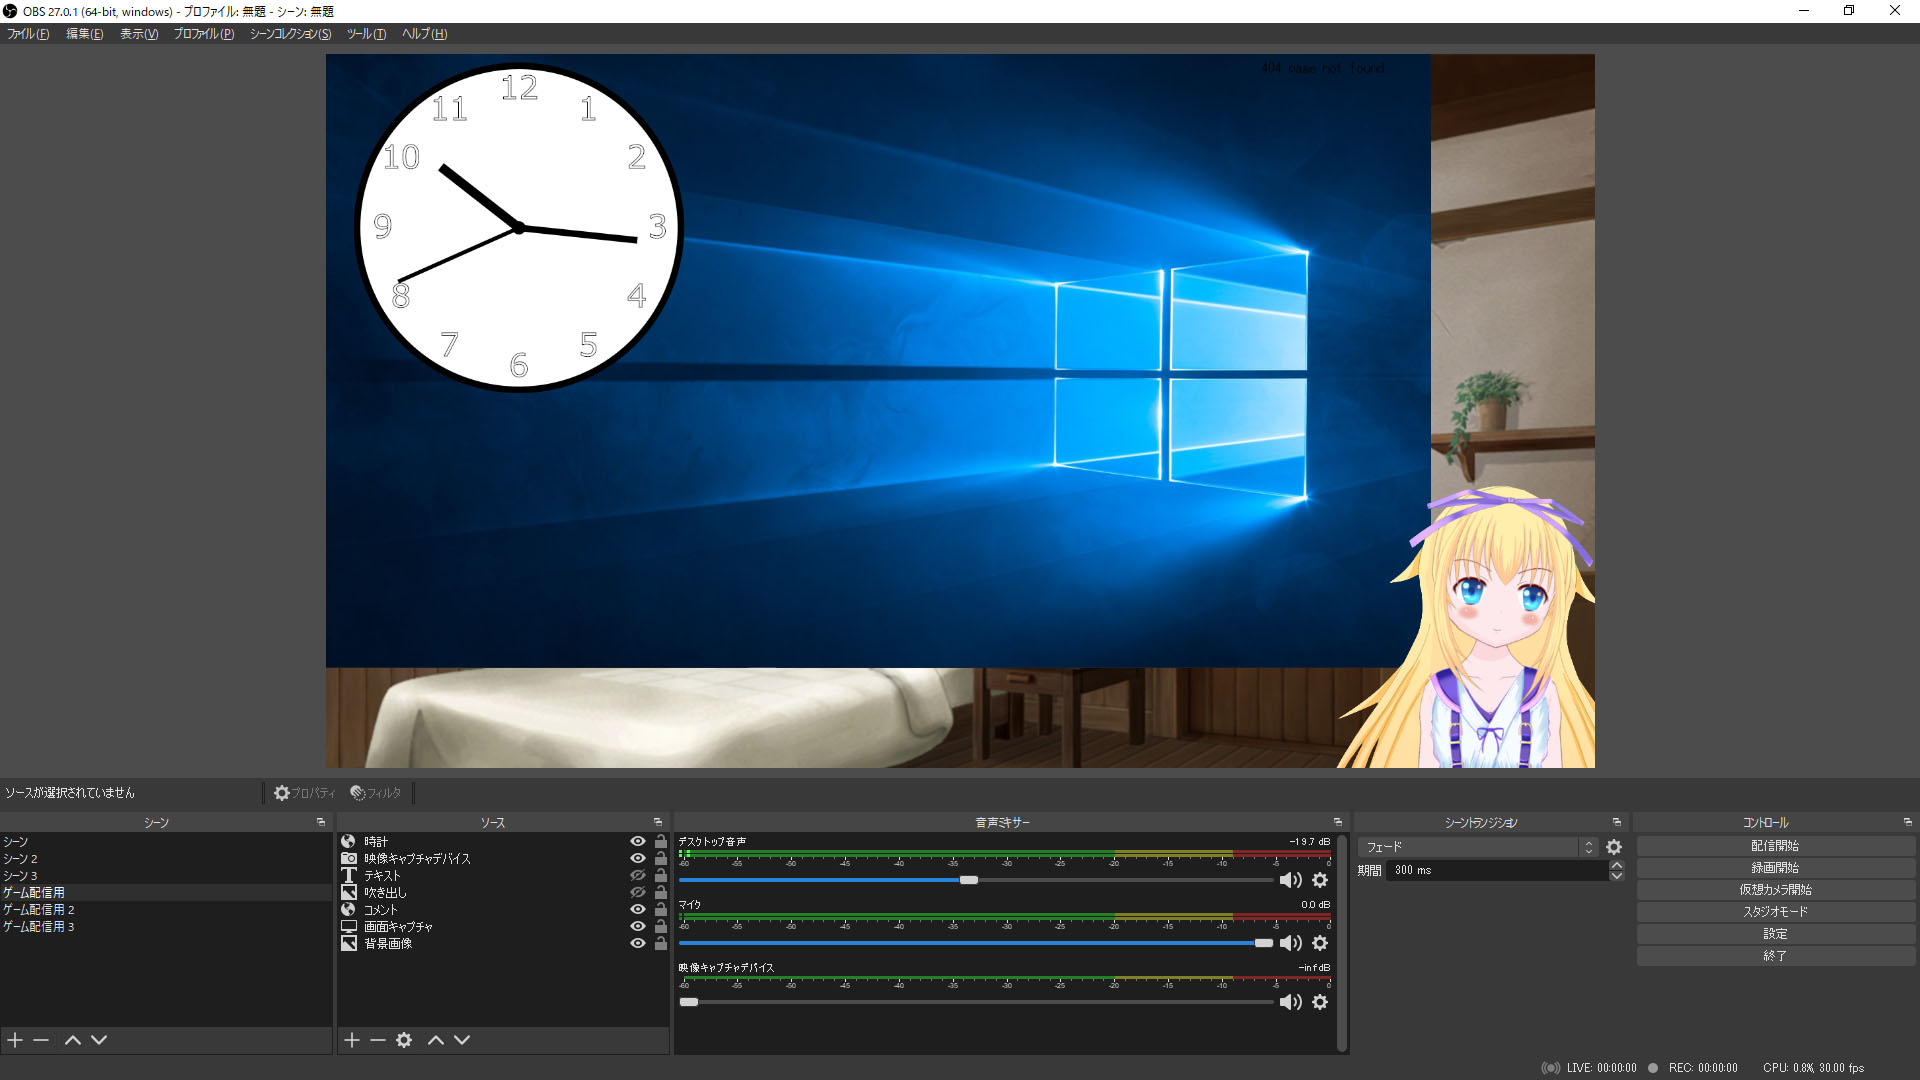Undock the ソース panel
Screen dimensions: 1920x1080
[x=658, y=822]
